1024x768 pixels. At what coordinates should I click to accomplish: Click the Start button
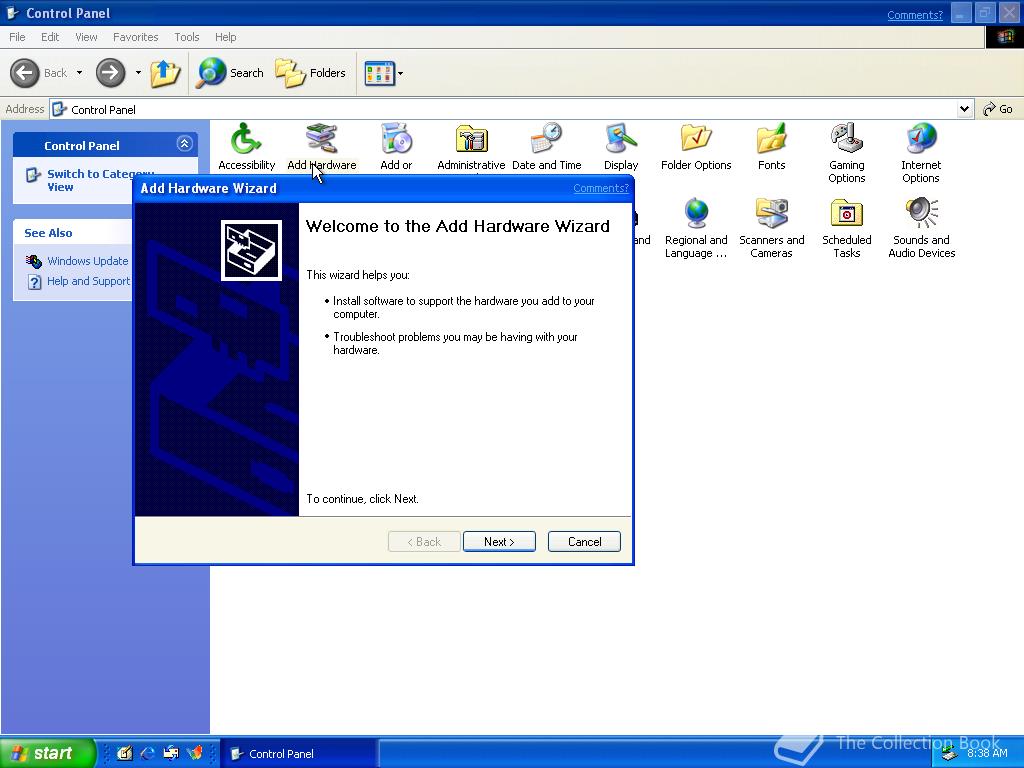[x=48, y=753]
